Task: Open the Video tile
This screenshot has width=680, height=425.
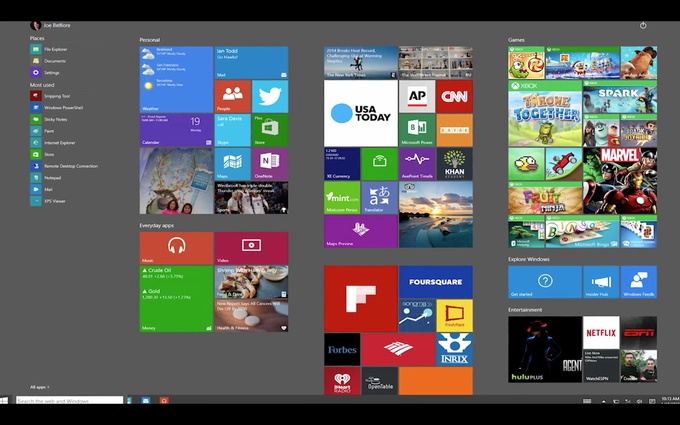Action: click(251, 248)
